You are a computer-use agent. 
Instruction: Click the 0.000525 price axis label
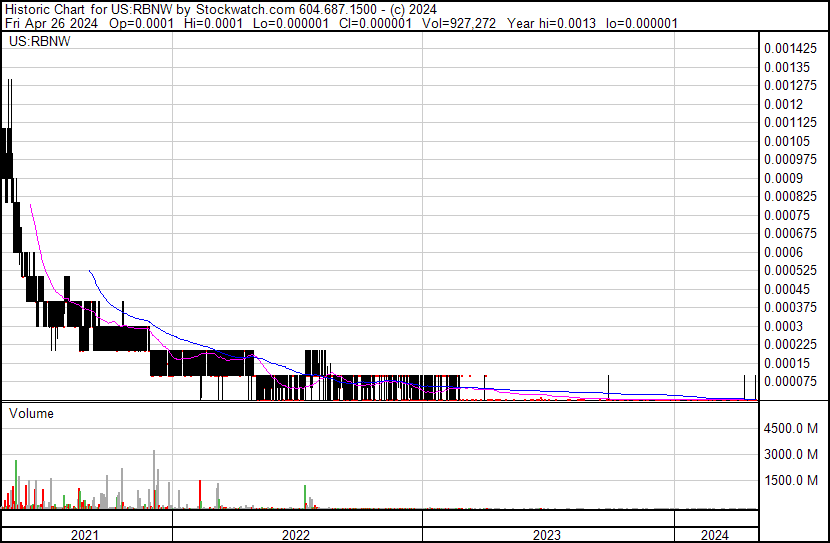pyautogui.click(x=790, y=270)
